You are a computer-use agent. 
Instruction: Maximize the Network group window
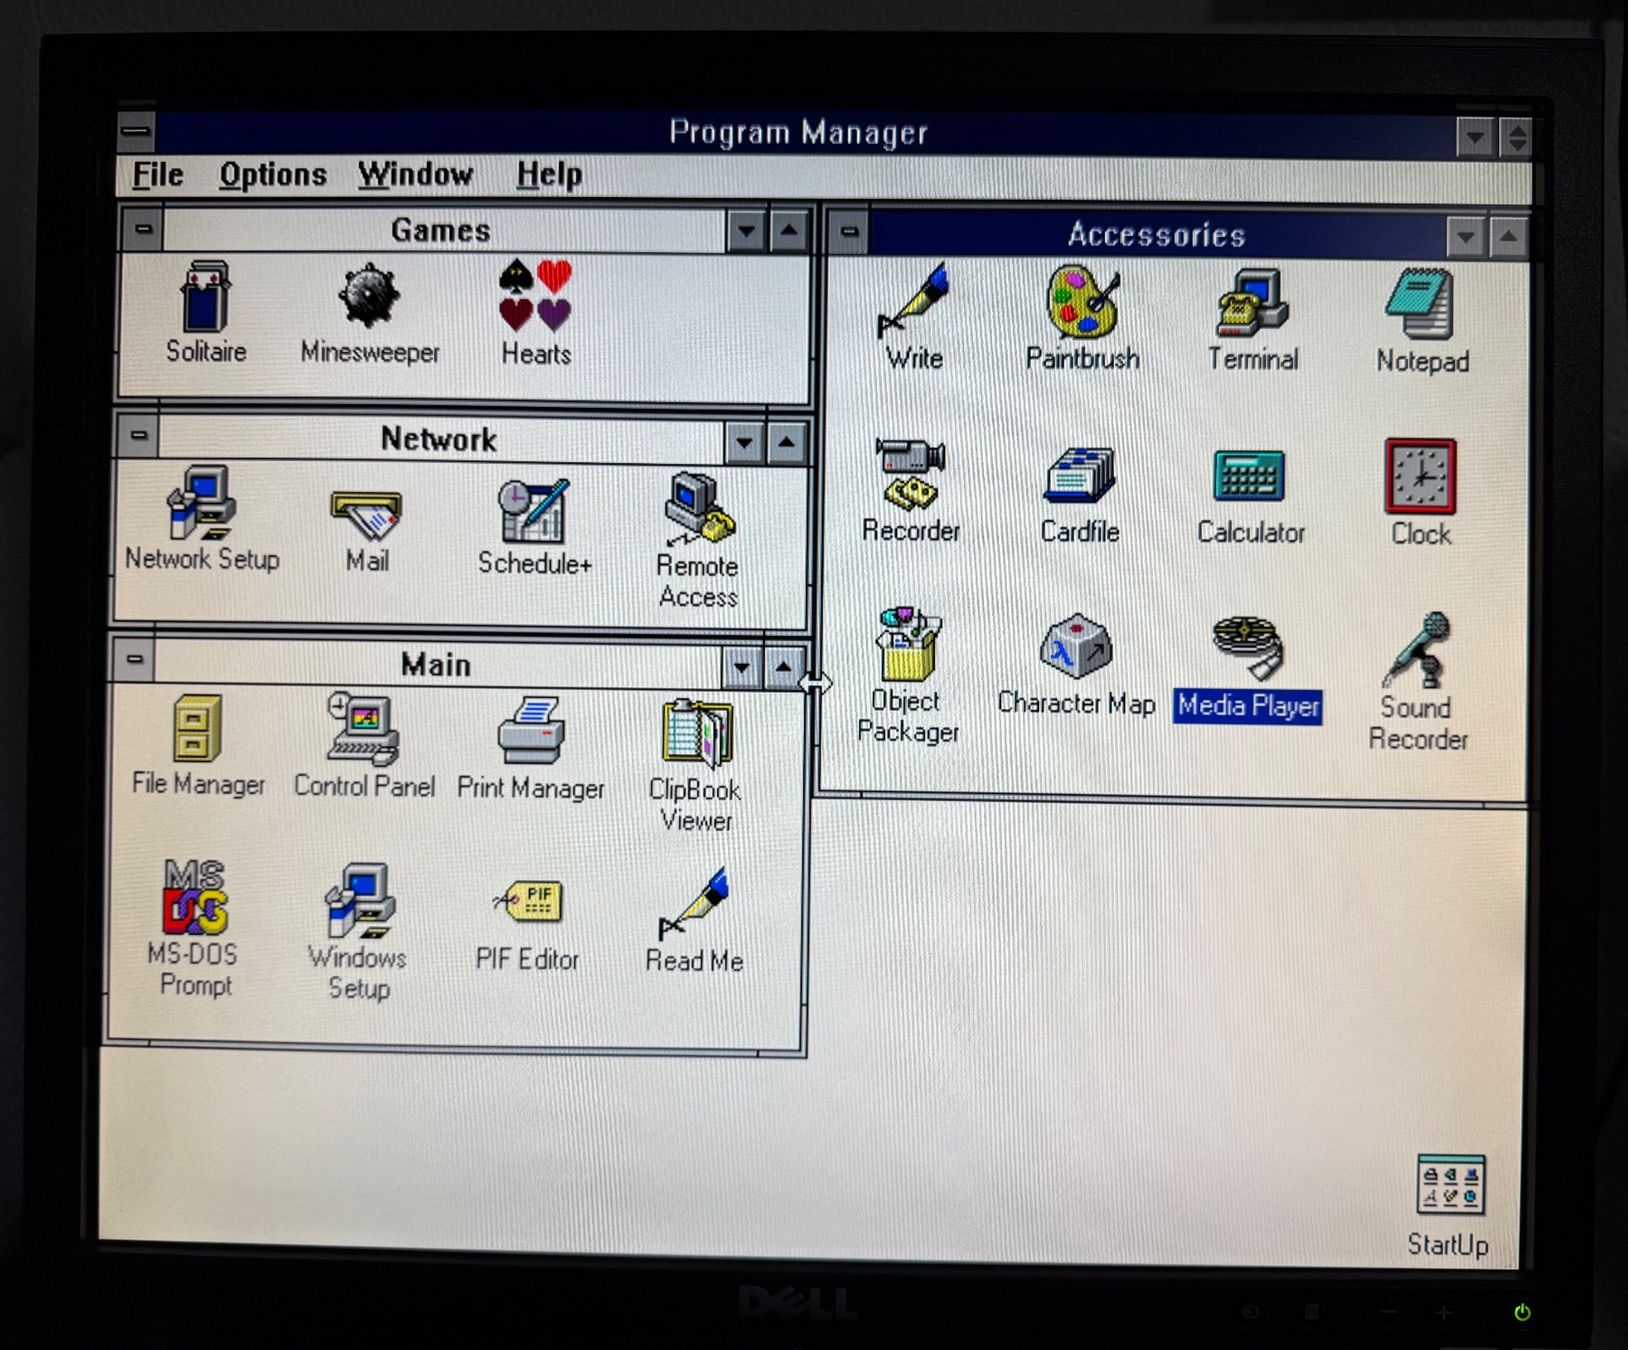point(787,441)
